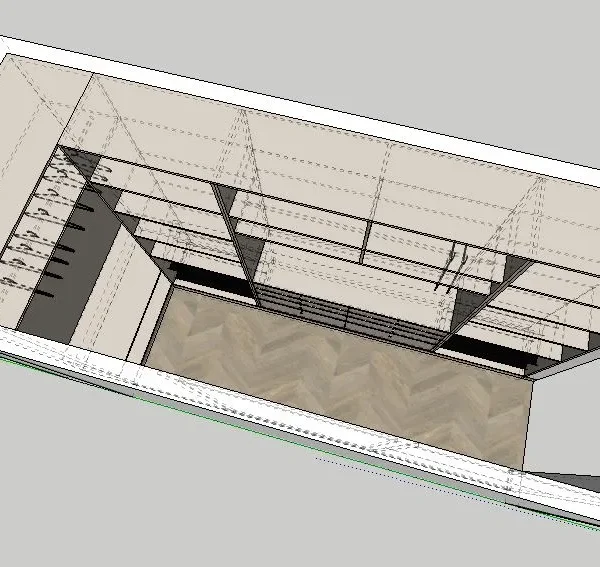Click the herringbone wood floor surface
Image resolution: width=600 pixels, height=567 pixels.
point(340,380)
